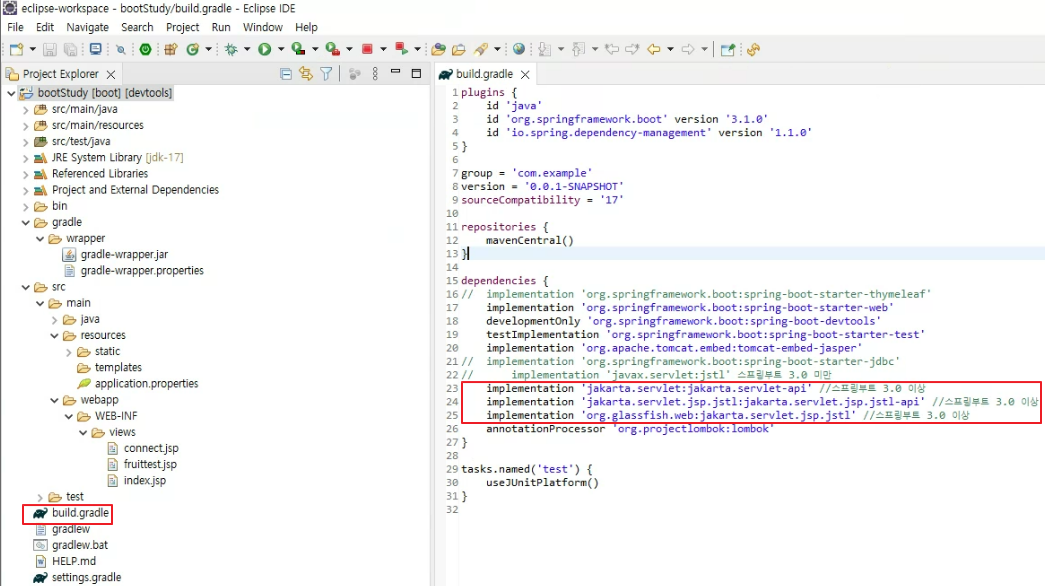This screenshot has height=586, width=1045.
Task: Collapse the bootStudy project node
Action: (11, 93)
